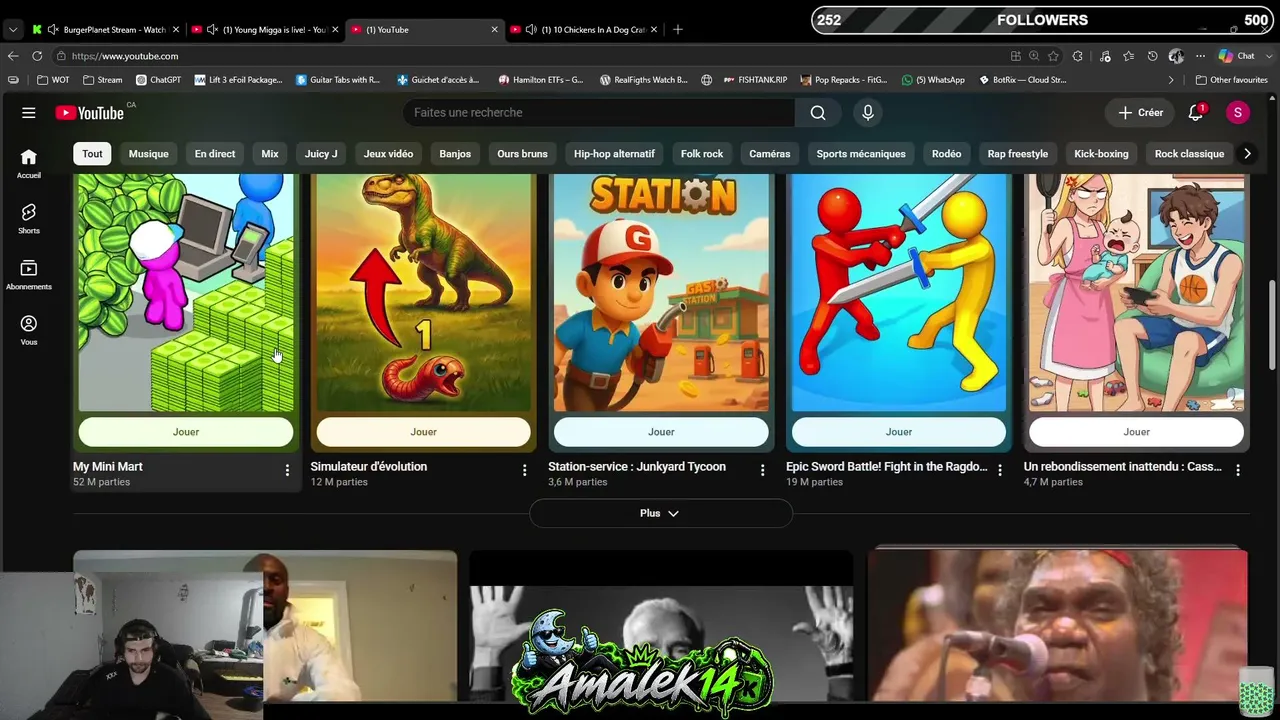
Task: Select the Sports mécaniques chip
Action: click(x=861, y=154)
